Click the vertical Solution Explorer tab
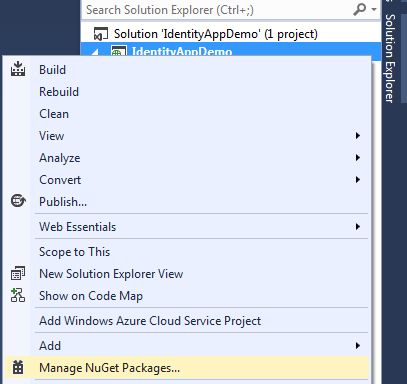Screen dimensions: 407x384 click(390, 58)
